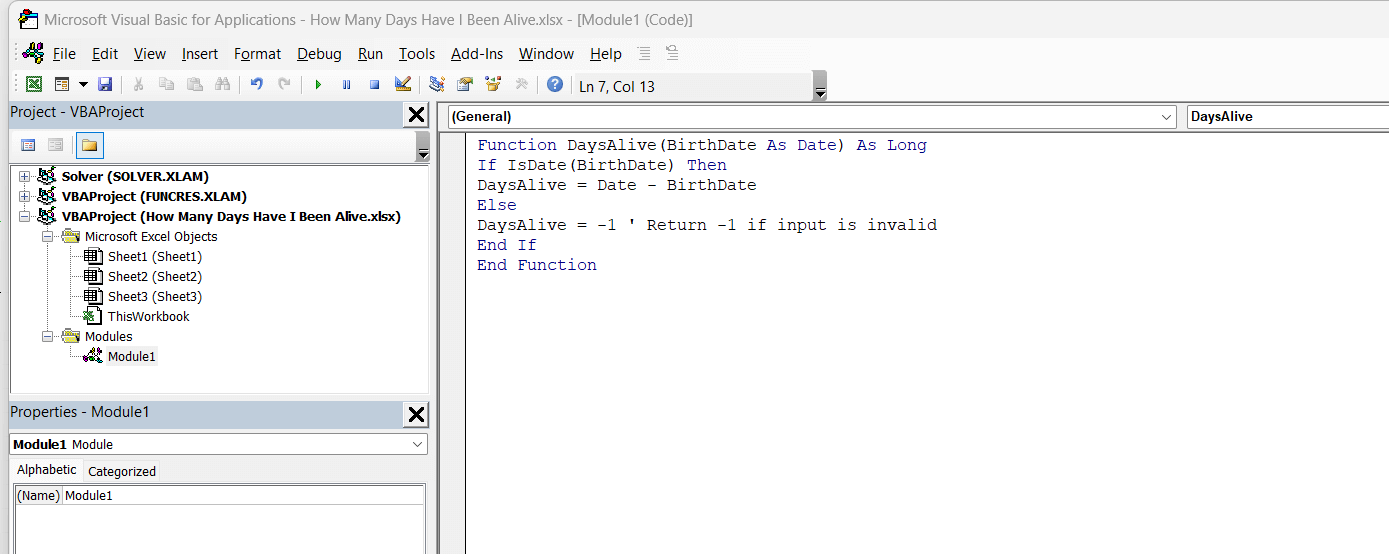
Task: Select the Solver (SOLVER.XLAM) project
Action: tap(135, 177)
